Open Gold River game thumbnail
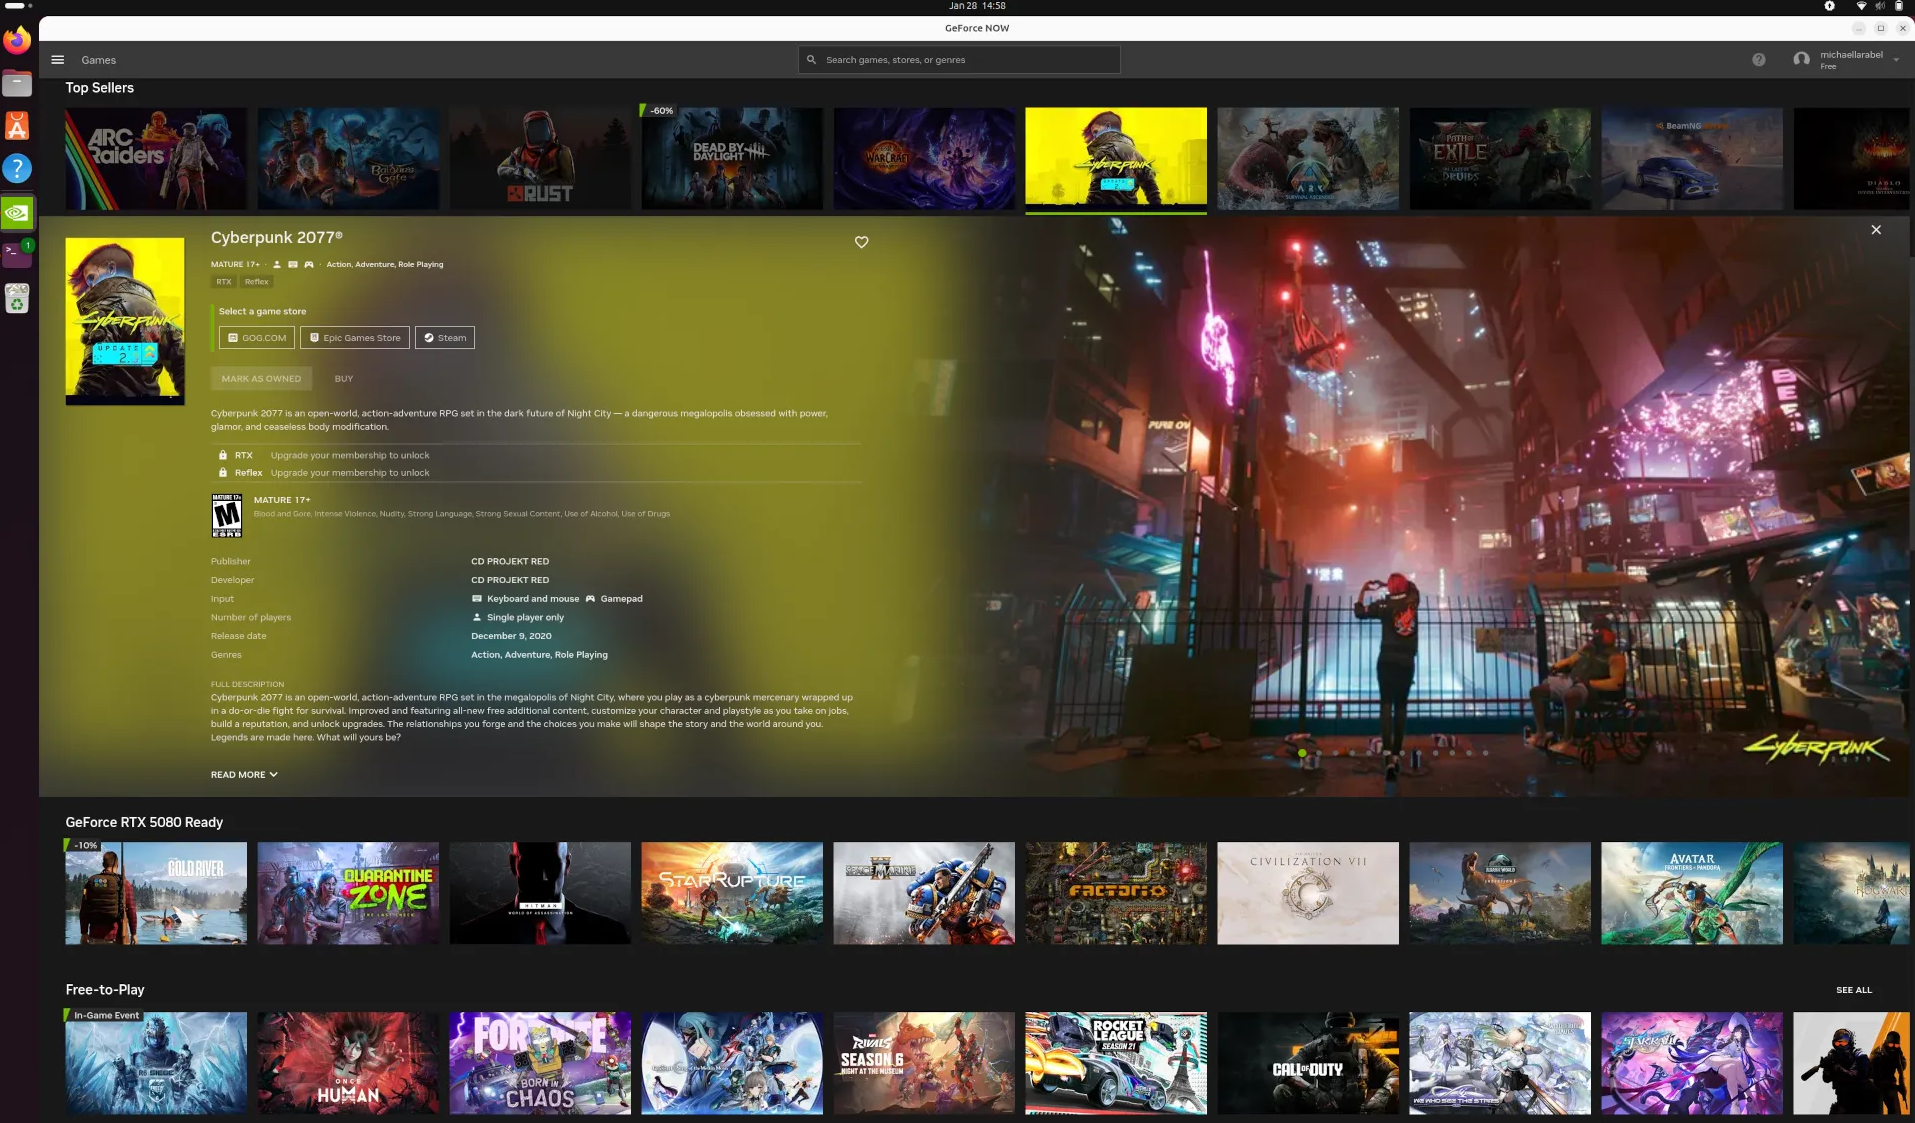The image size is (1915, 1123). coord(156,893)
